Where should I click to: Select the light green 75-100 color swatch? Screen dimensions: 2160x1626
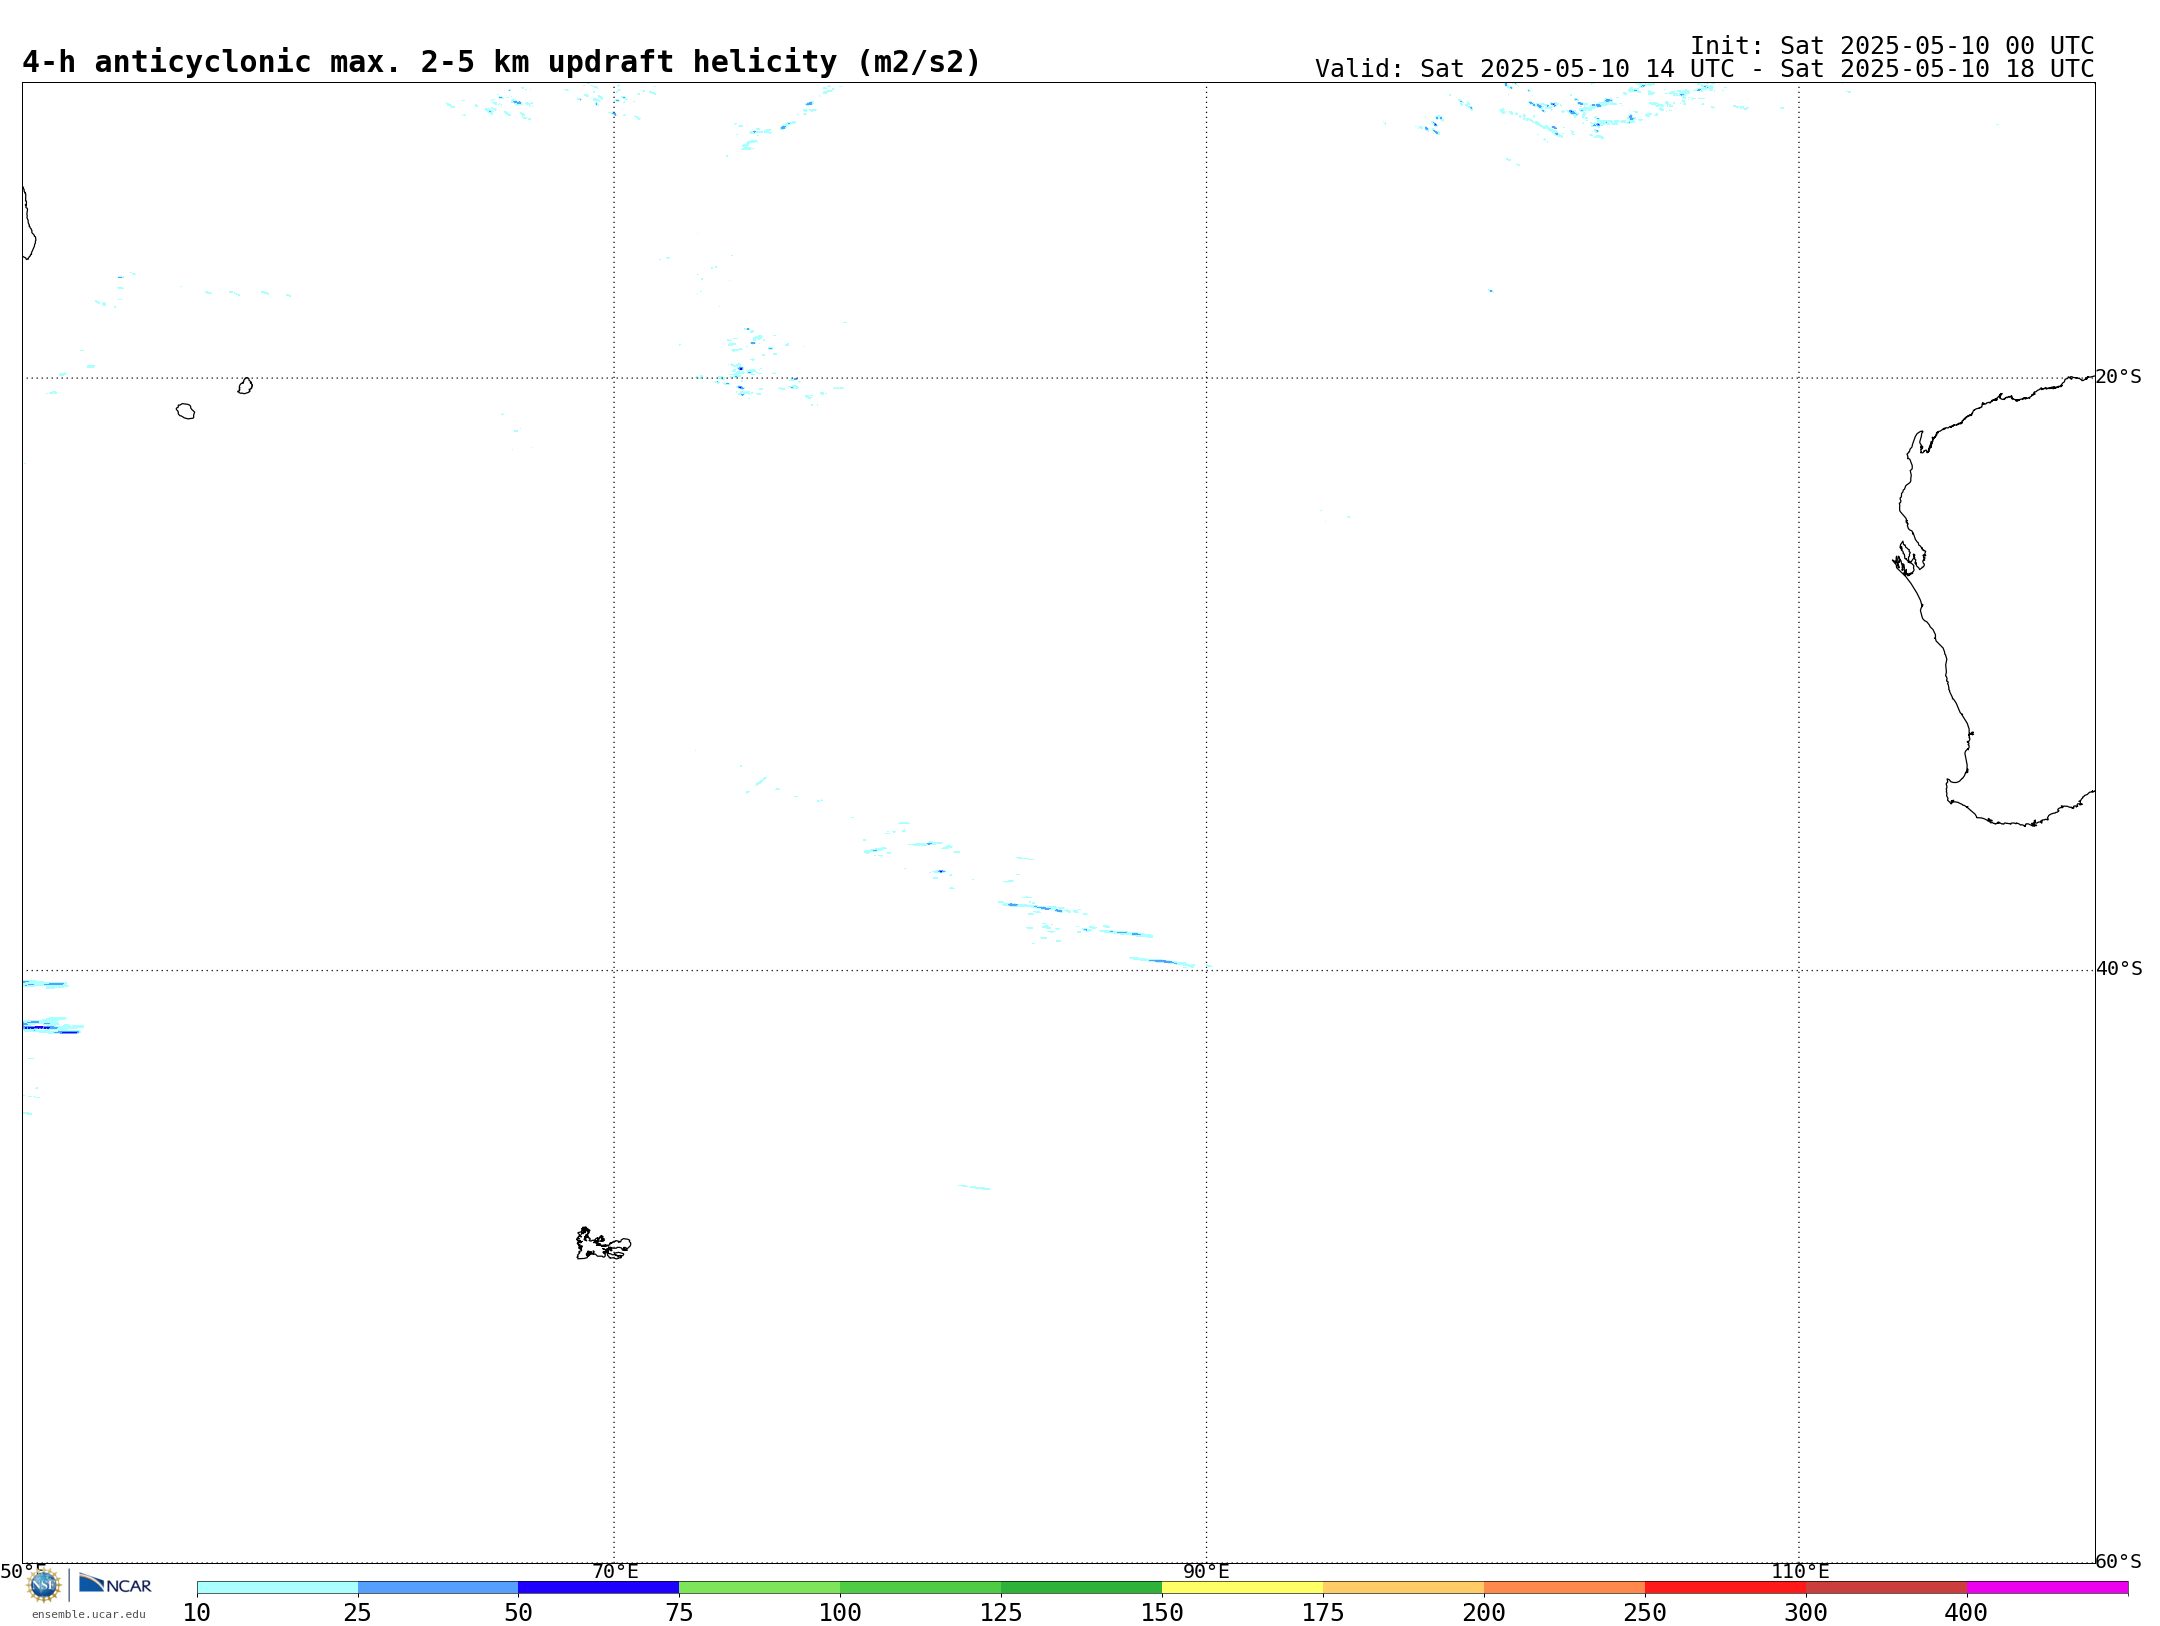tap(760, 1588)
